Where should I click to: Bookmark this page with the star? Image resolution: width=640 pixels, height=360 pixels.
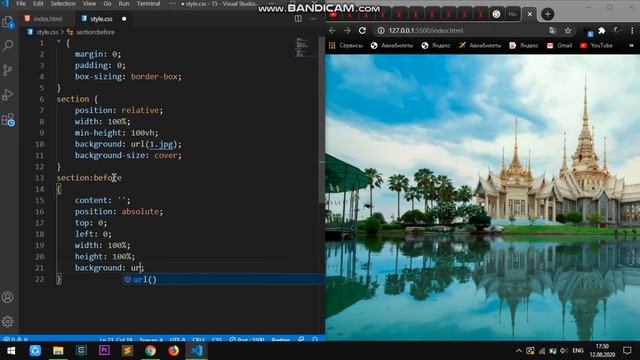tap(568, 31)
